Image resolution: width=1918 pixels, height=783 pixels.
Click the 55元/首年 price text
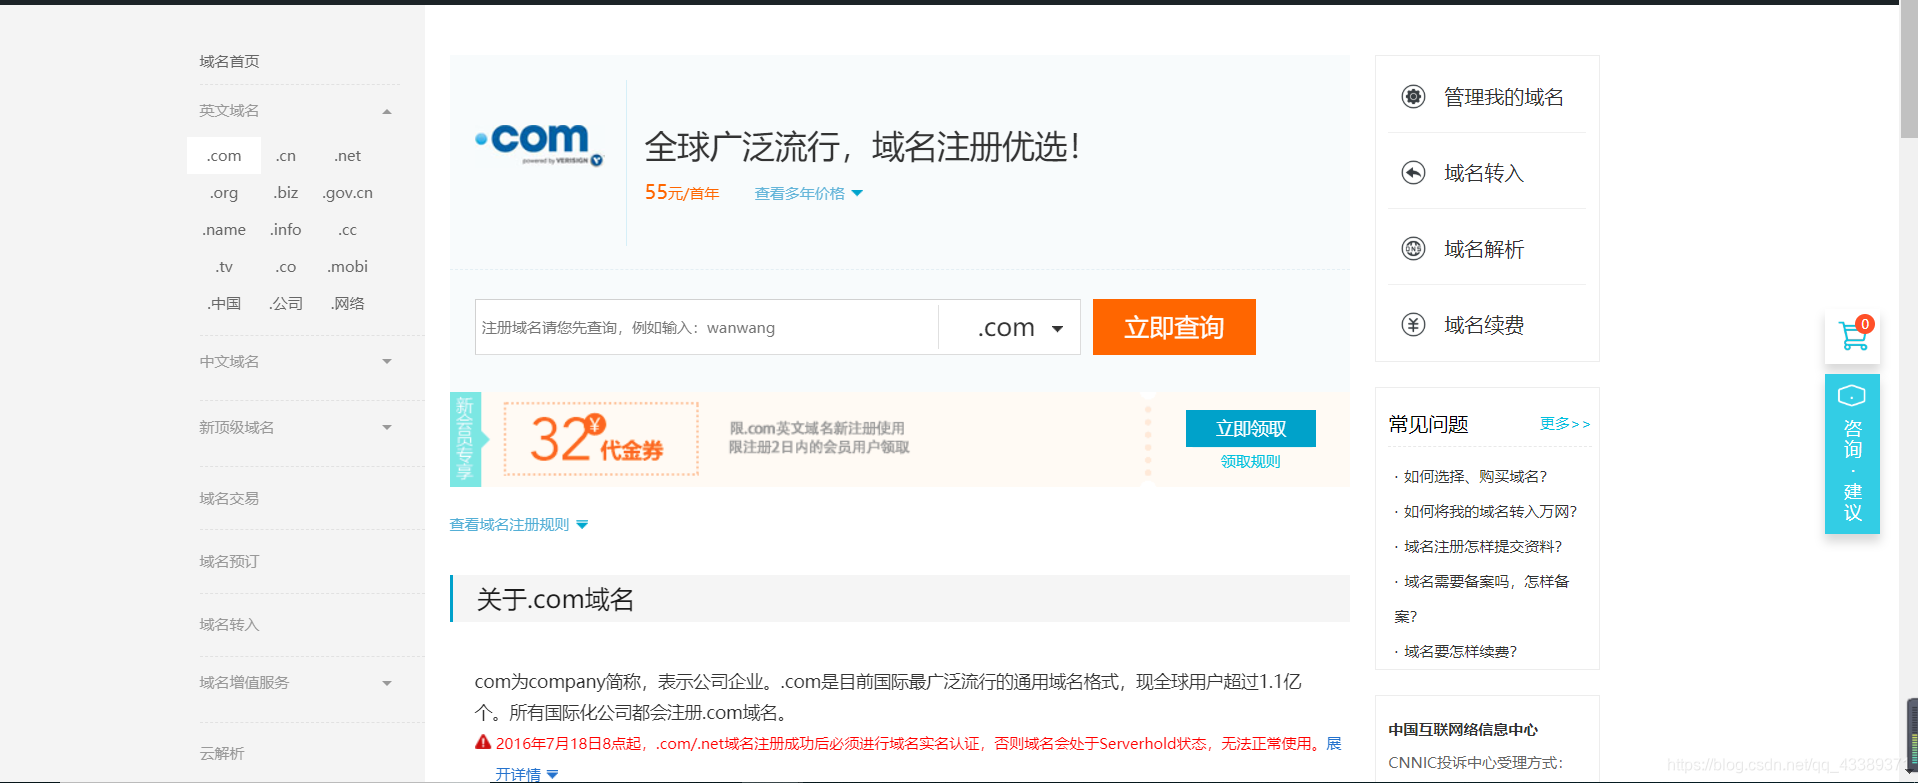pyautogui.click(x=682, y=192)
